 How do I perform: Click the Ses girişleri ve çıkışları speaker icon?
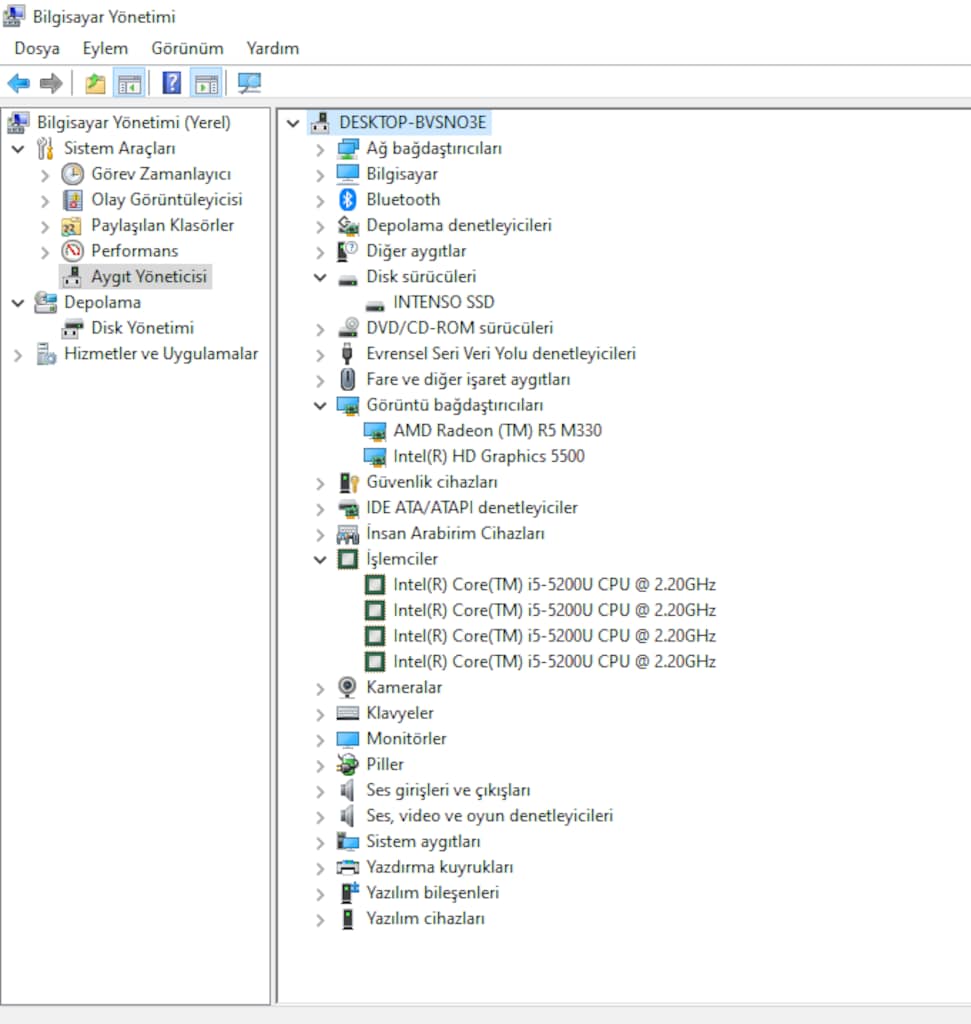[347, 790]
